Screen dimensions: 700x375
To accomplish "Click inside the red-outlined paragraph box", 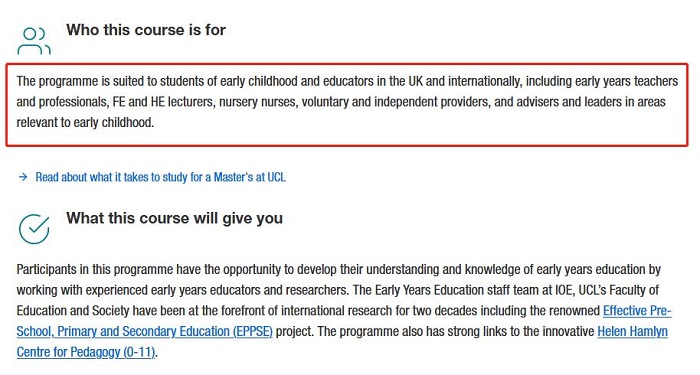I will pos(347,104).
